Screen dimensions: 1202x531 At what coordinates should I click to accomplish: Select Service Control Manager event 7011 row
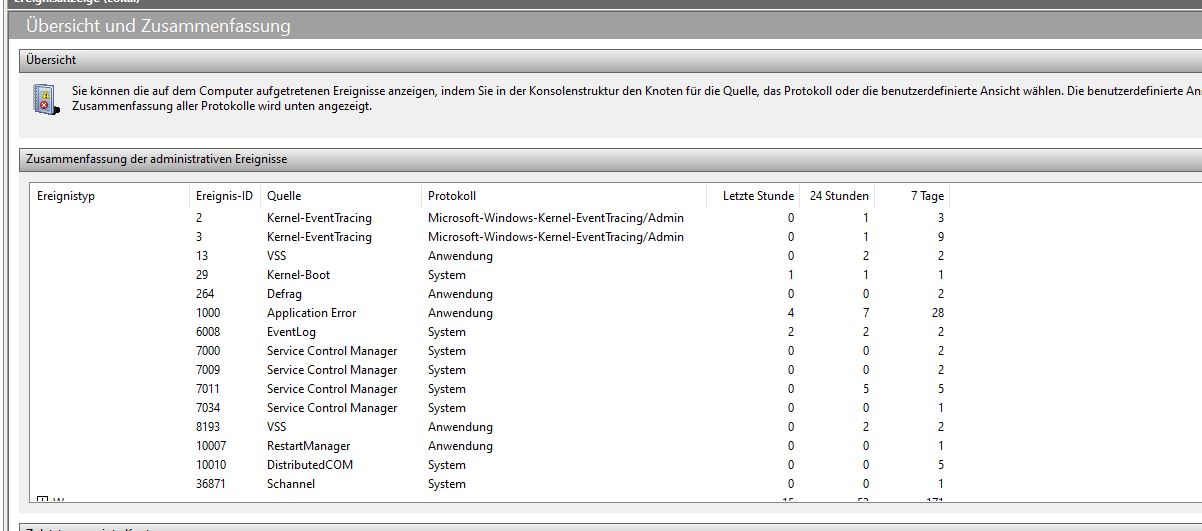click(331, 389)
